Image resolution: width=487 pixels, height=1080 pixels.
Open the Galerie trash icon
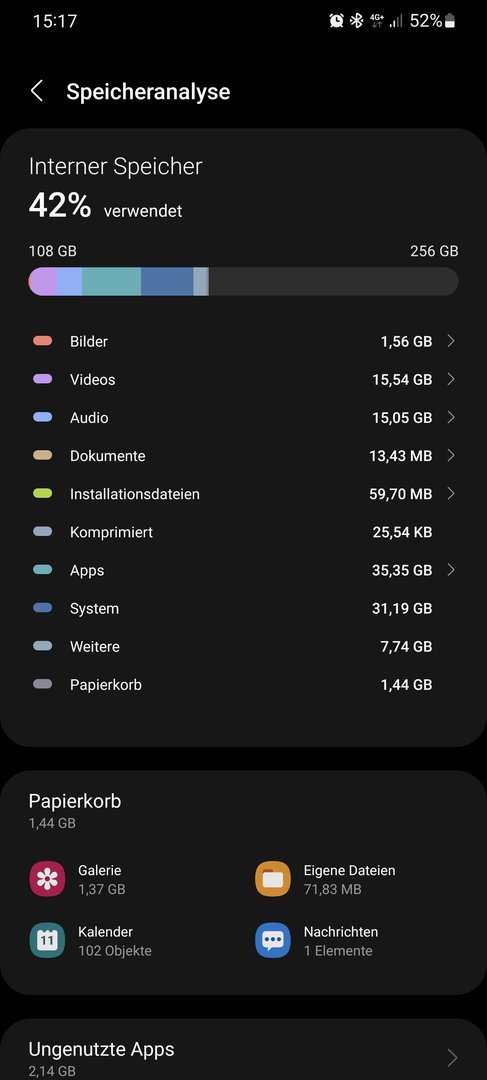click(48, 879)
